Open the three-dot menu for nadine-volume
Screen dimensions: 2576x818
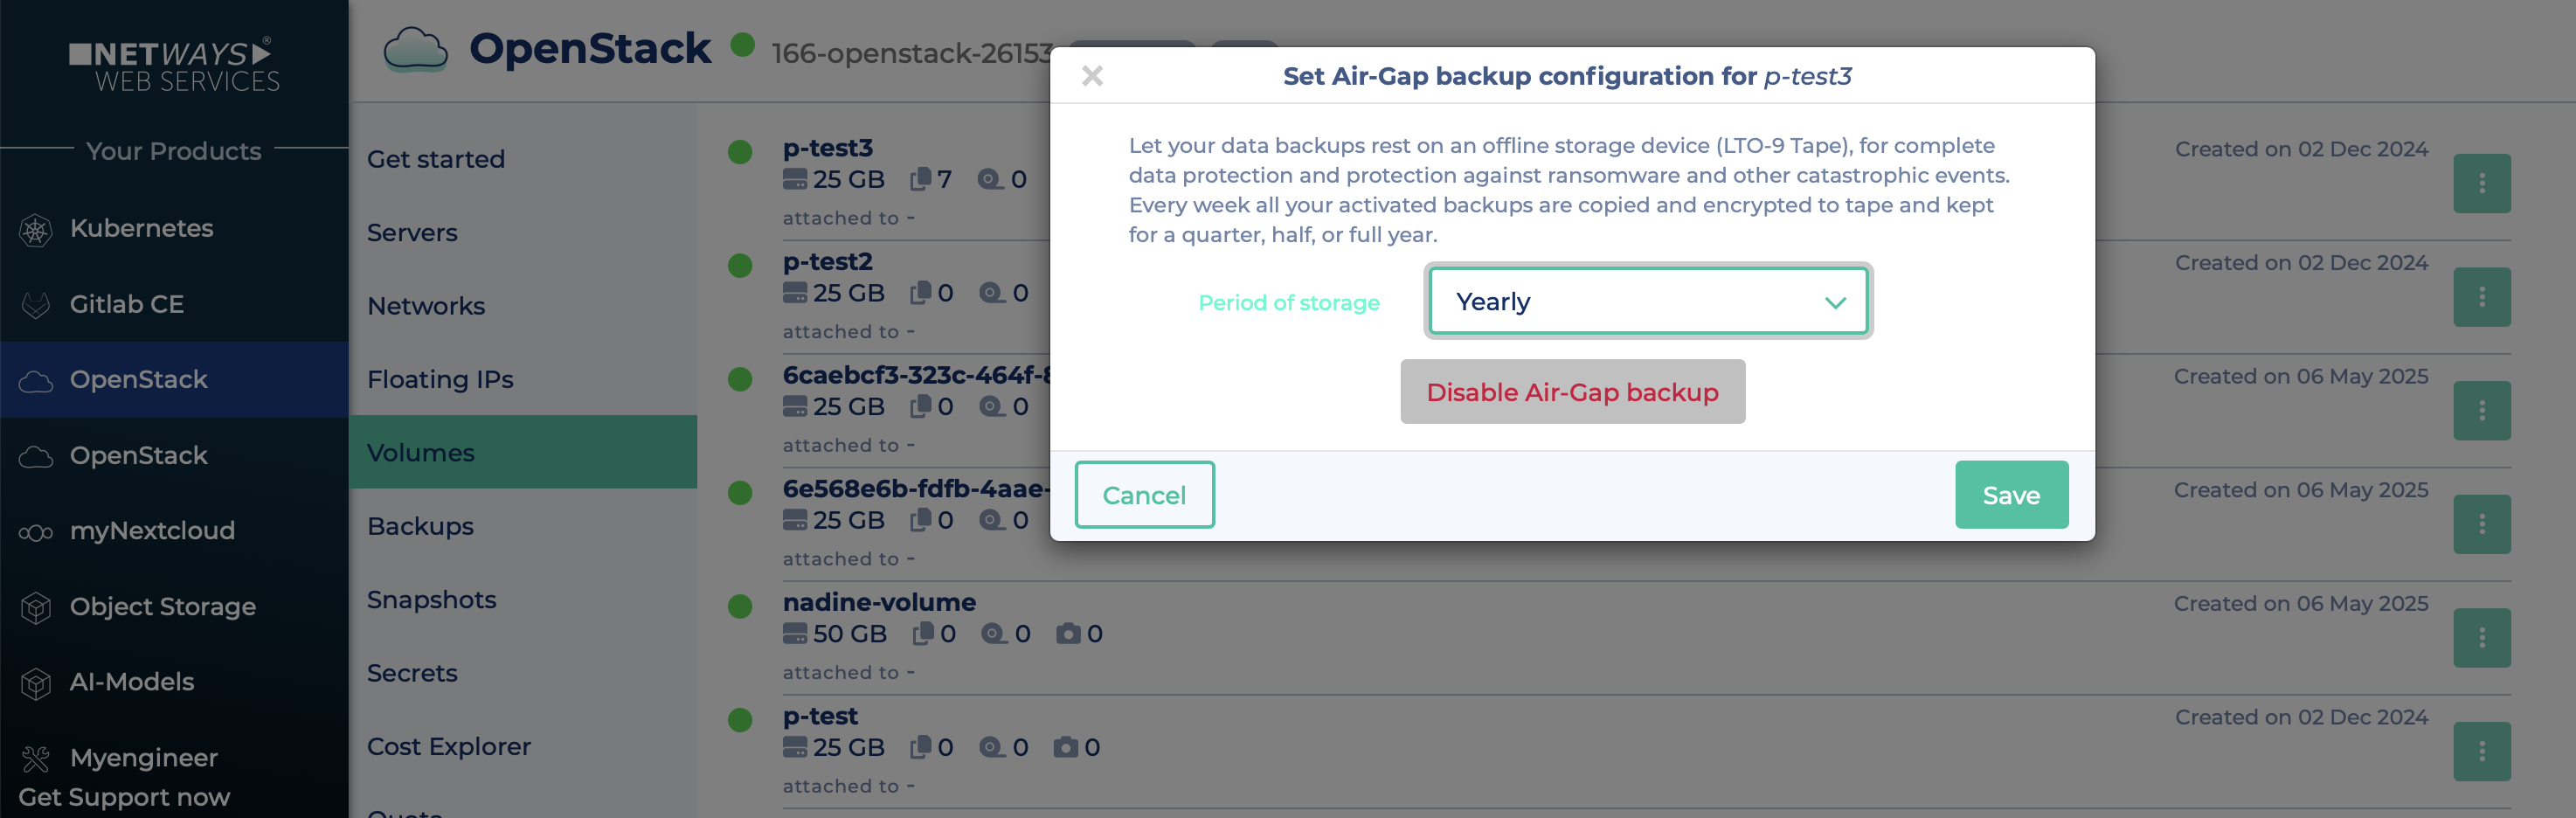click(x=2483, y=637)
